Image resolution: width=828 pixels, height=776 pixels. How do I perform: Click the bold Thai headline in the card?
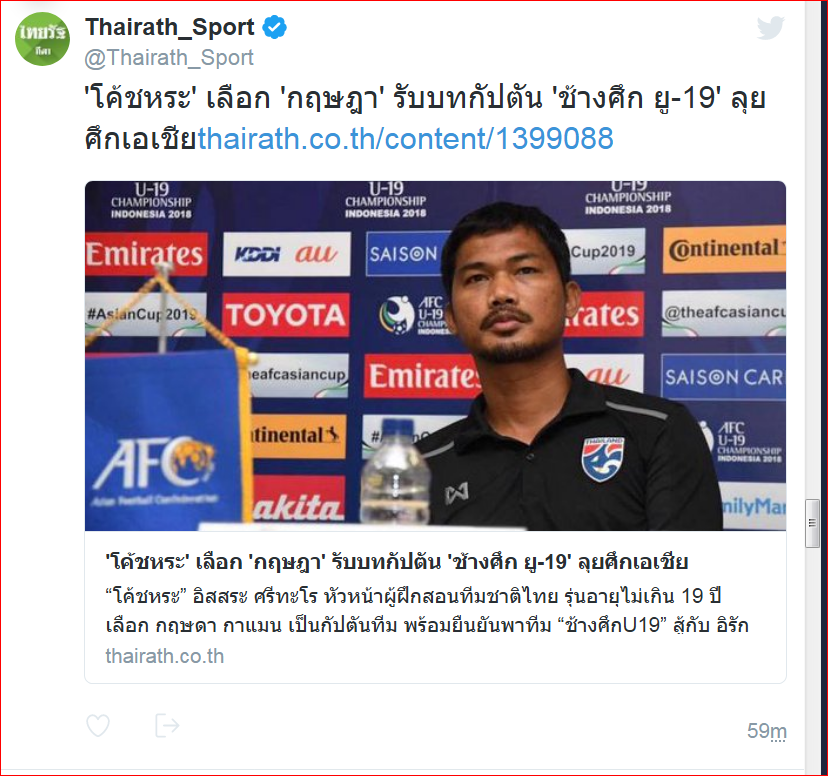(397, 562)
